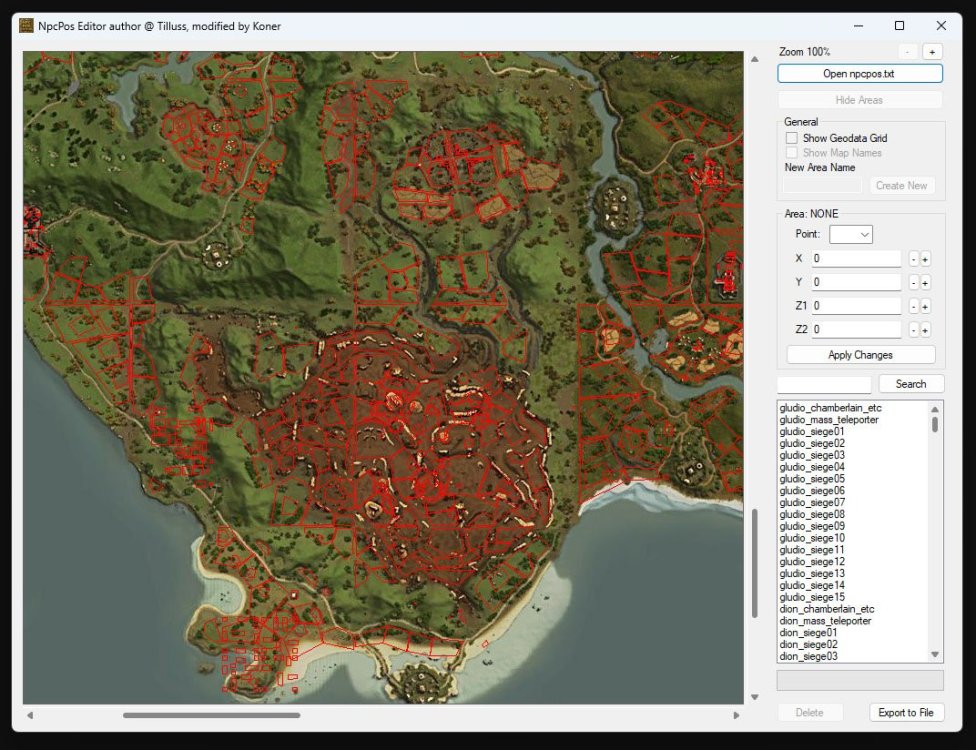Open npcpos.txt file

pyautogui.click(x=859, y=73)
